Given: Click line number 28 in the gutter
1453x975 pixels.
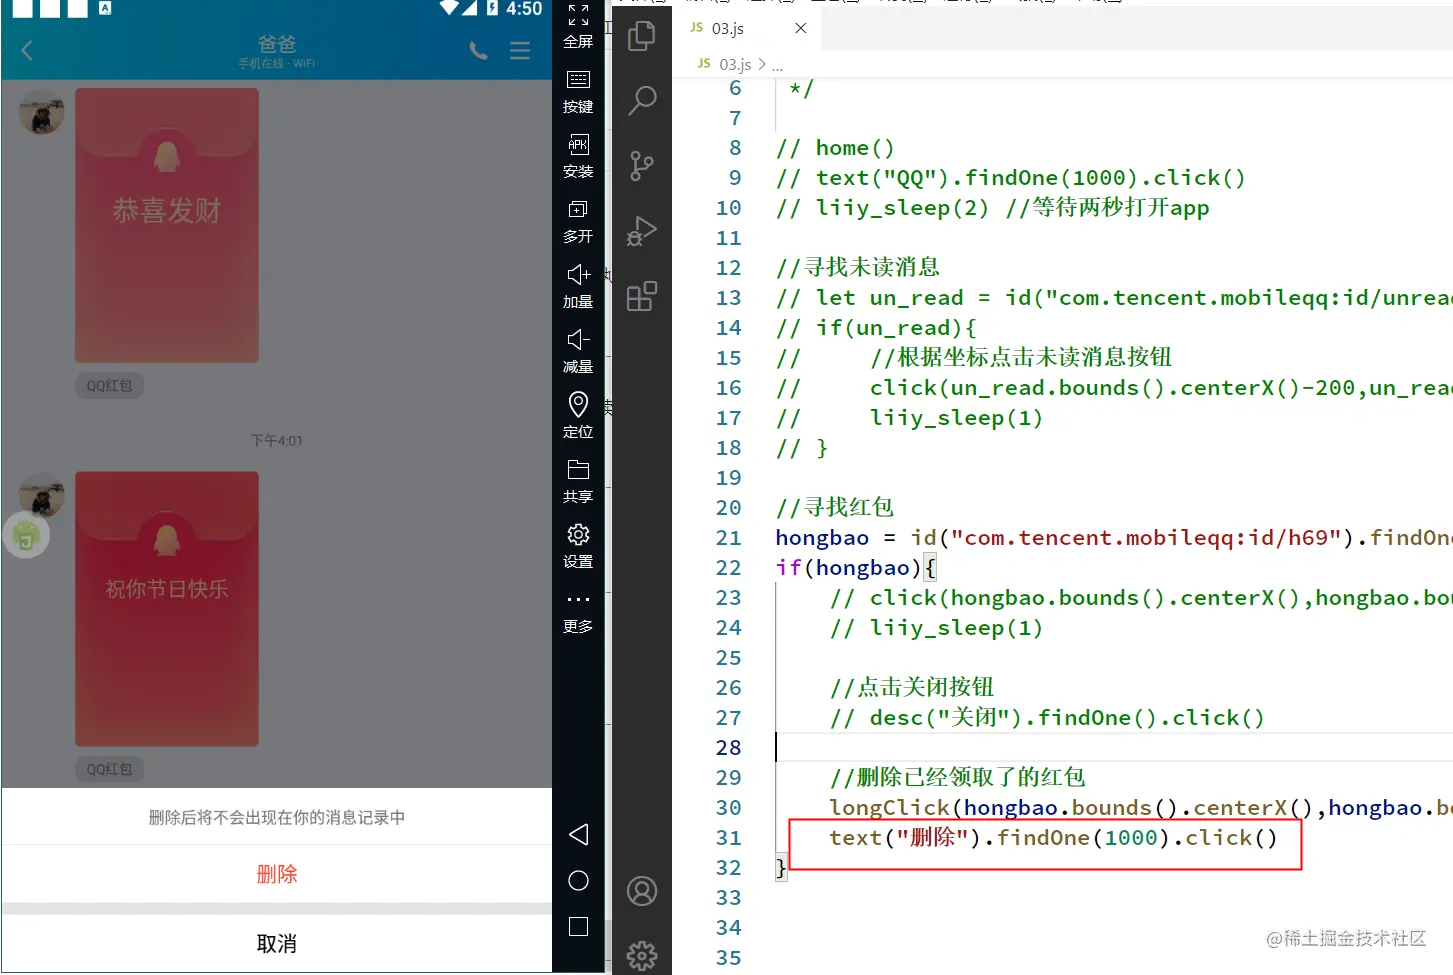Looking at the screenshot, I should click(729, 748).
